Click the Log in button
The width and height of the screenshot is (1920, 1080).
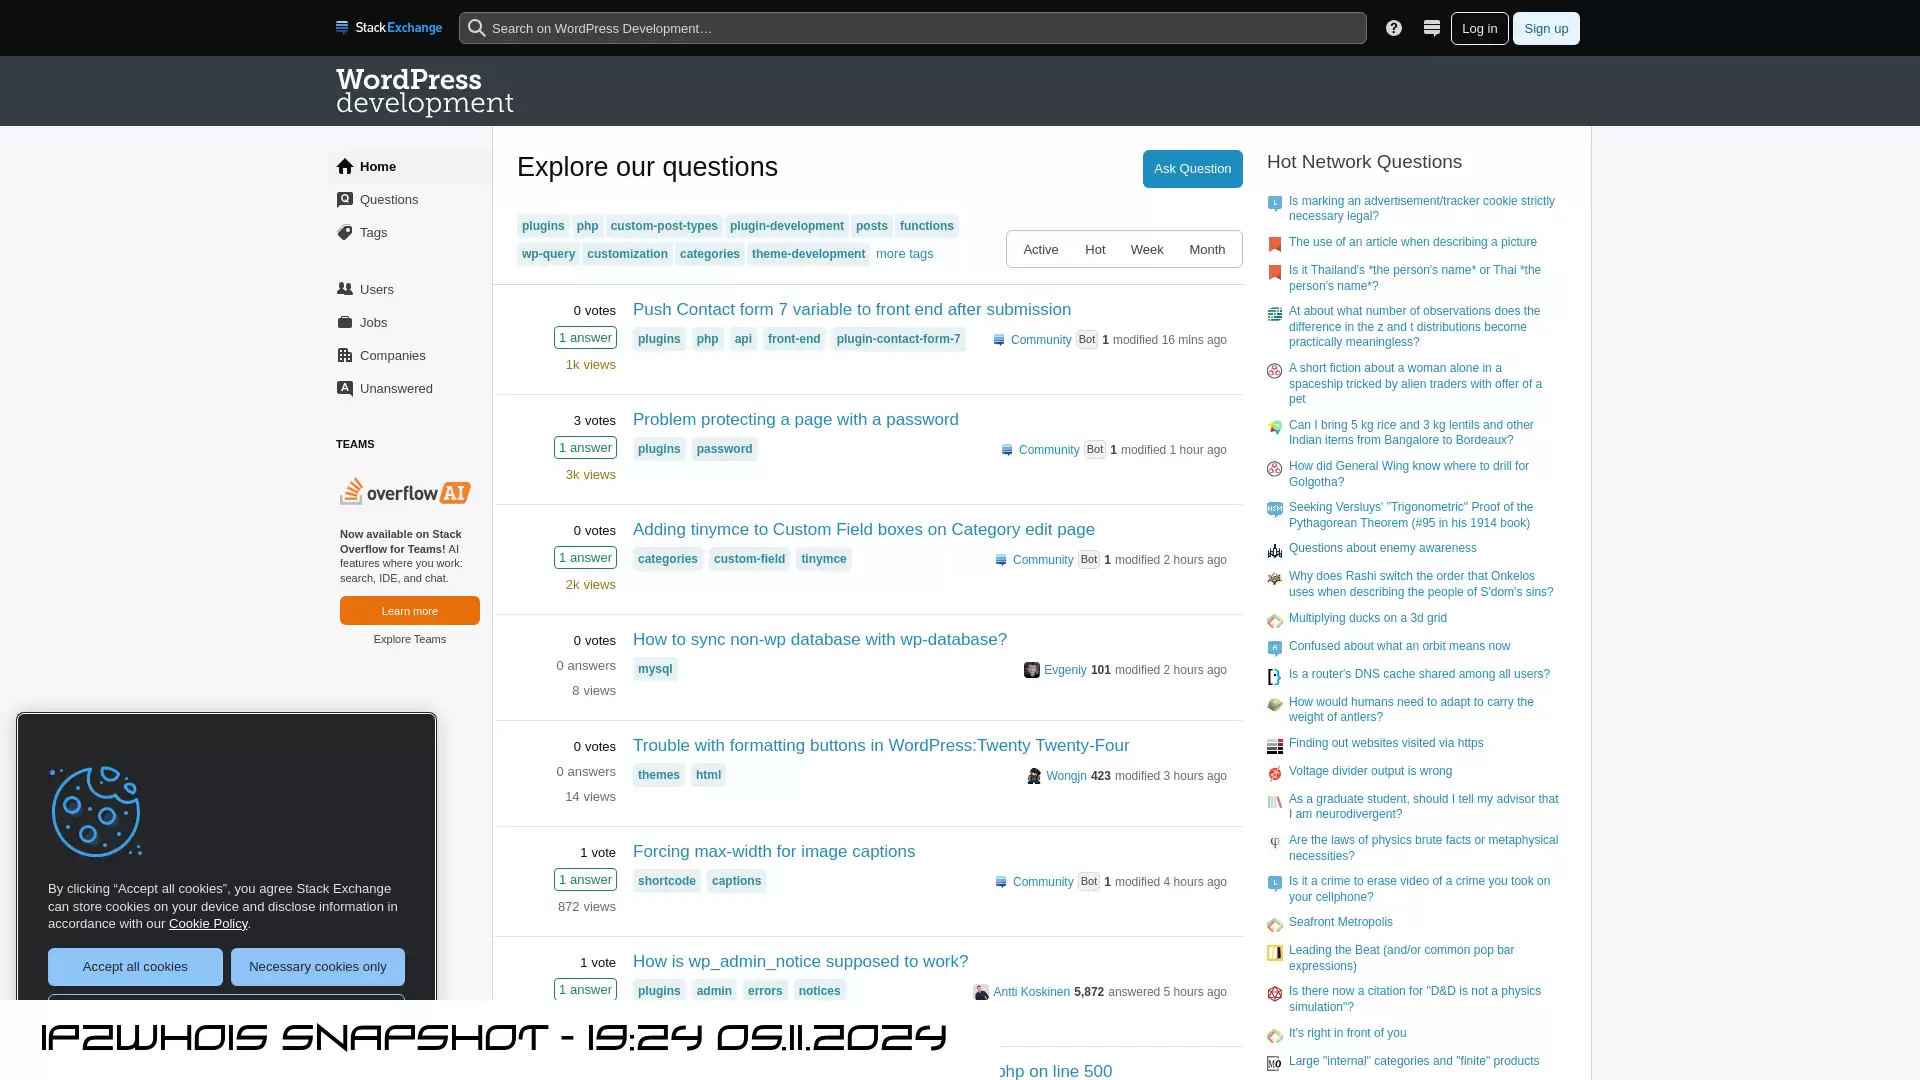1479,28
